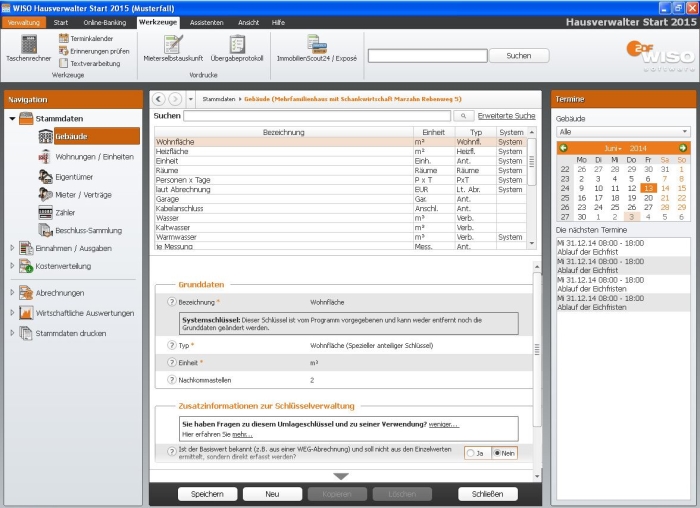Click the Erinnerungen prüfen icon
Viewport: 700px width, 508px height.
[64, 51]
